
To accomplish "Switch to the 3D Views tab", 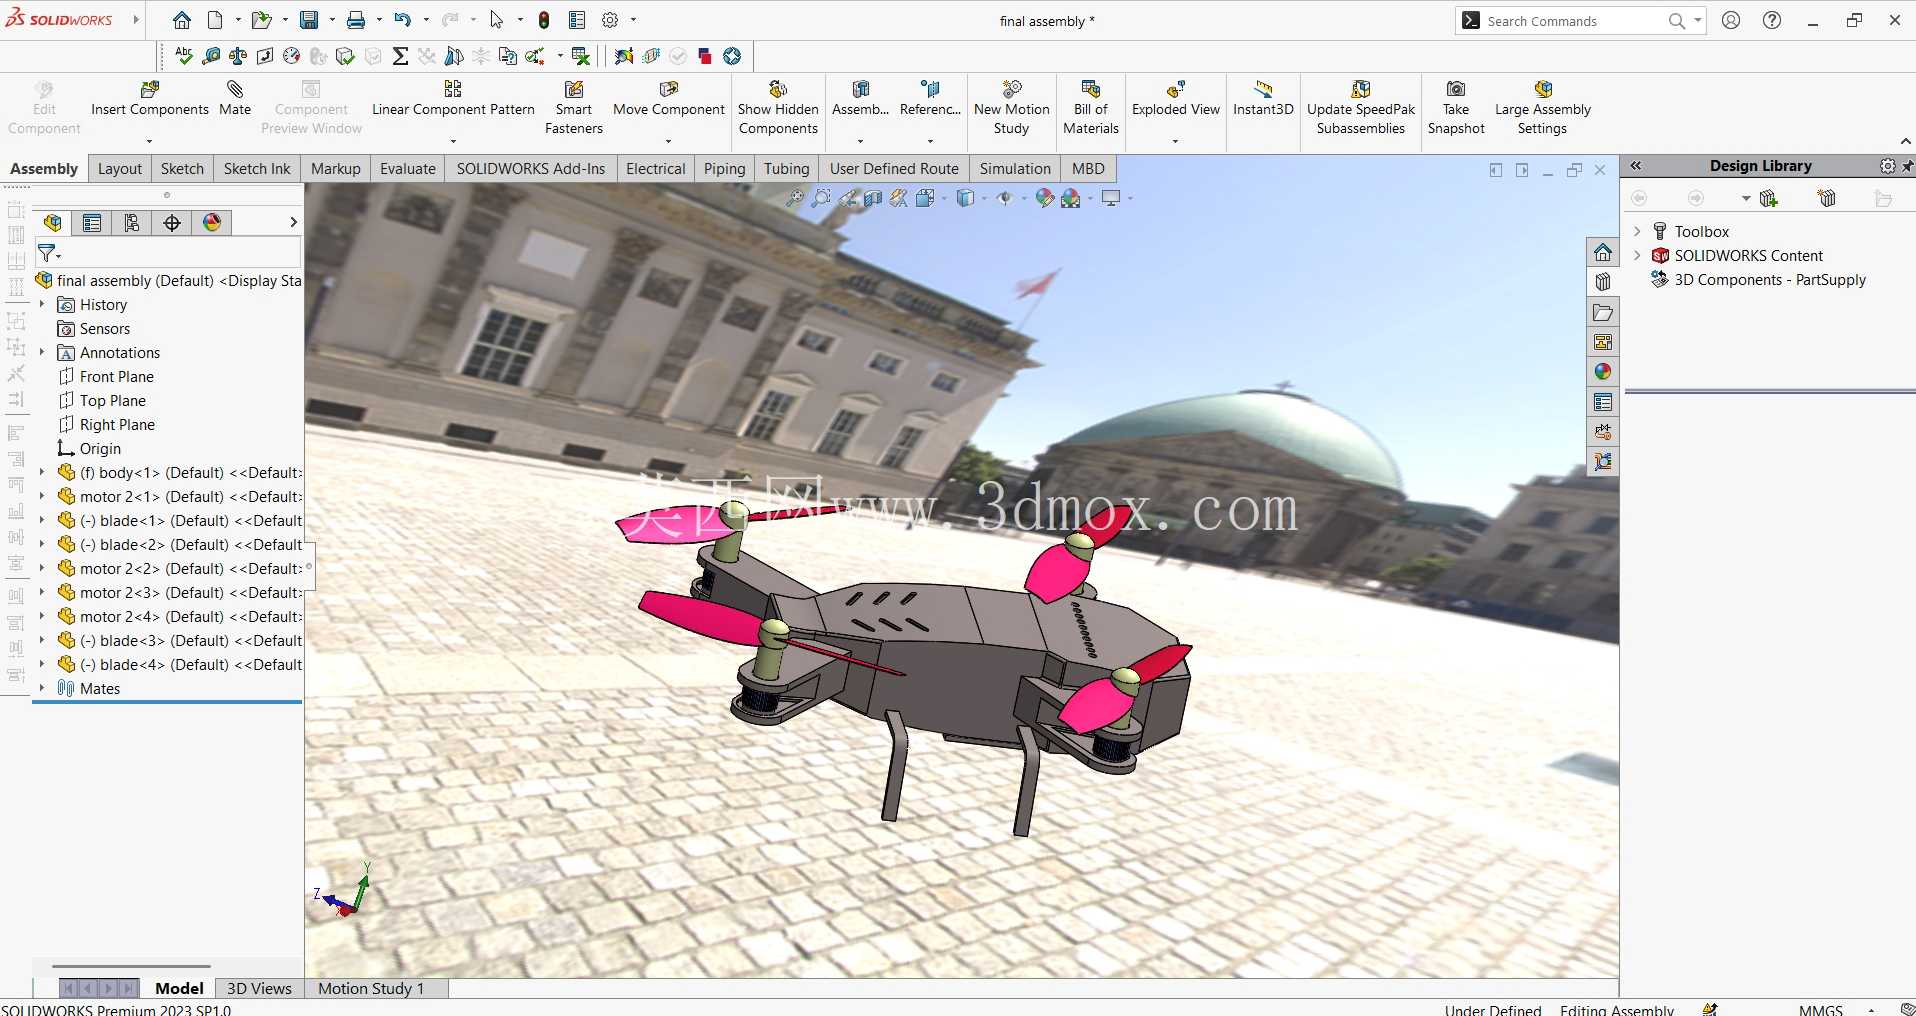I will 259,988.
